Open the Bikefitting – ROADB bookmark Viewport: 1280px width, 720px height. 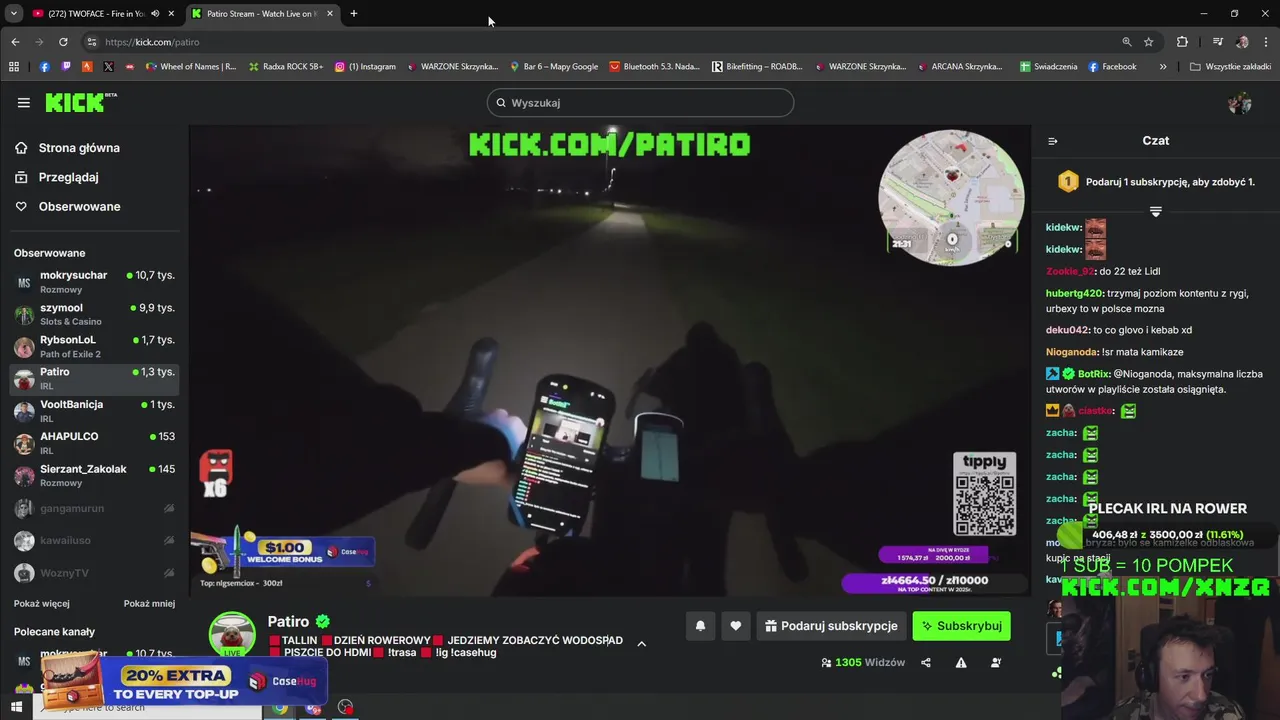tap(757, 67)
